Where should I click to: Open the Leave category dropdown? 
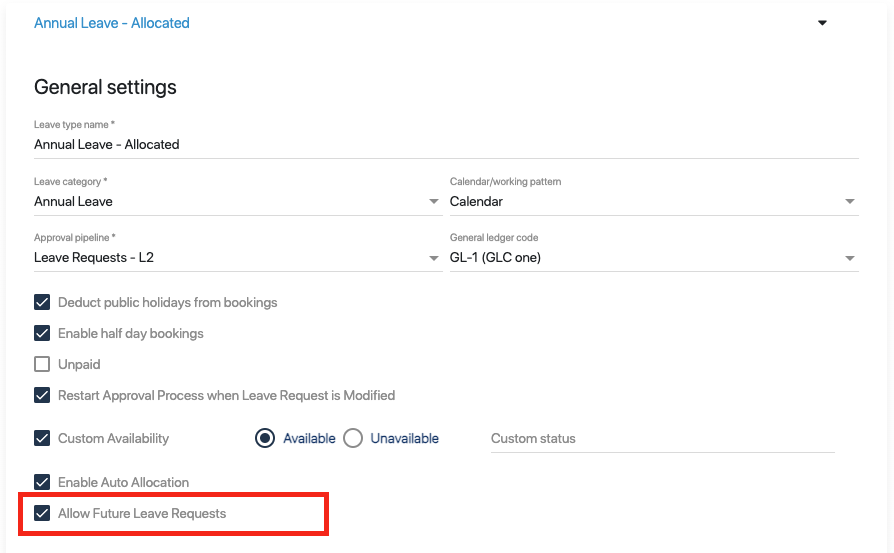[238, 201]
